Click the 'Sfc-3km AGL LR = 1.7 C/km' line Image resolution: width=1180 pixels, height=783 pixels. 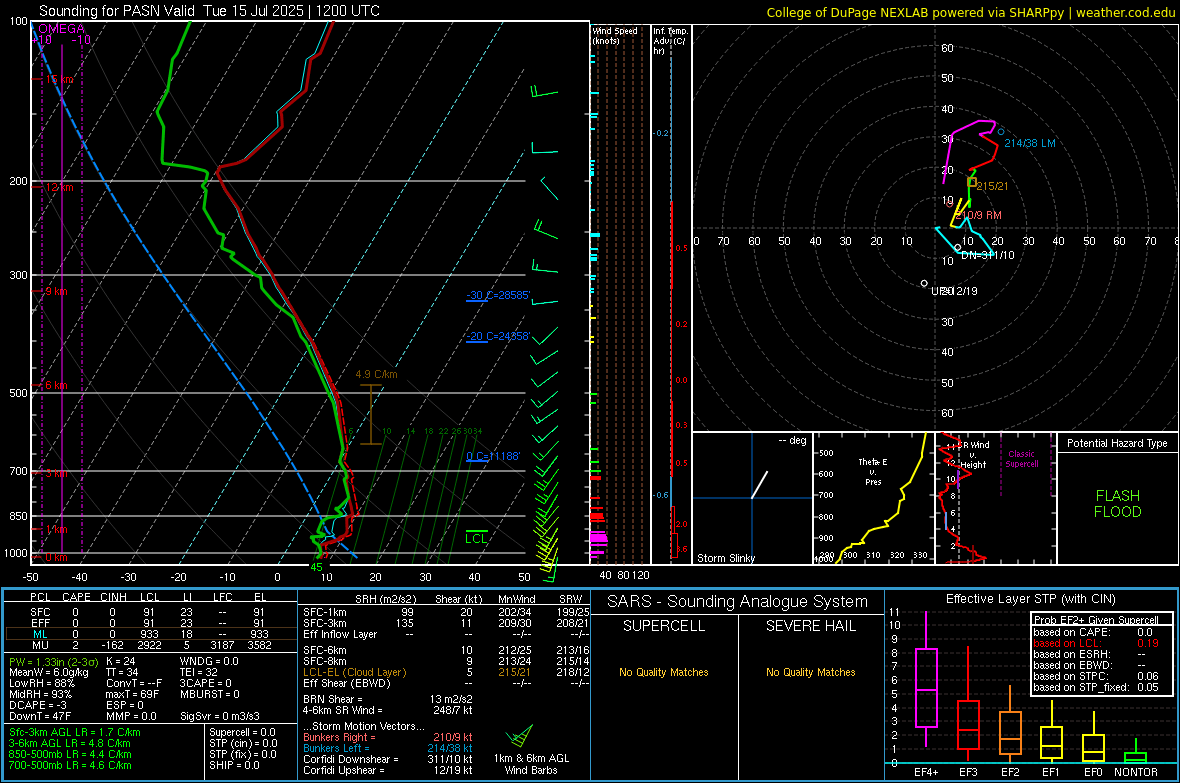pos(75,732)
